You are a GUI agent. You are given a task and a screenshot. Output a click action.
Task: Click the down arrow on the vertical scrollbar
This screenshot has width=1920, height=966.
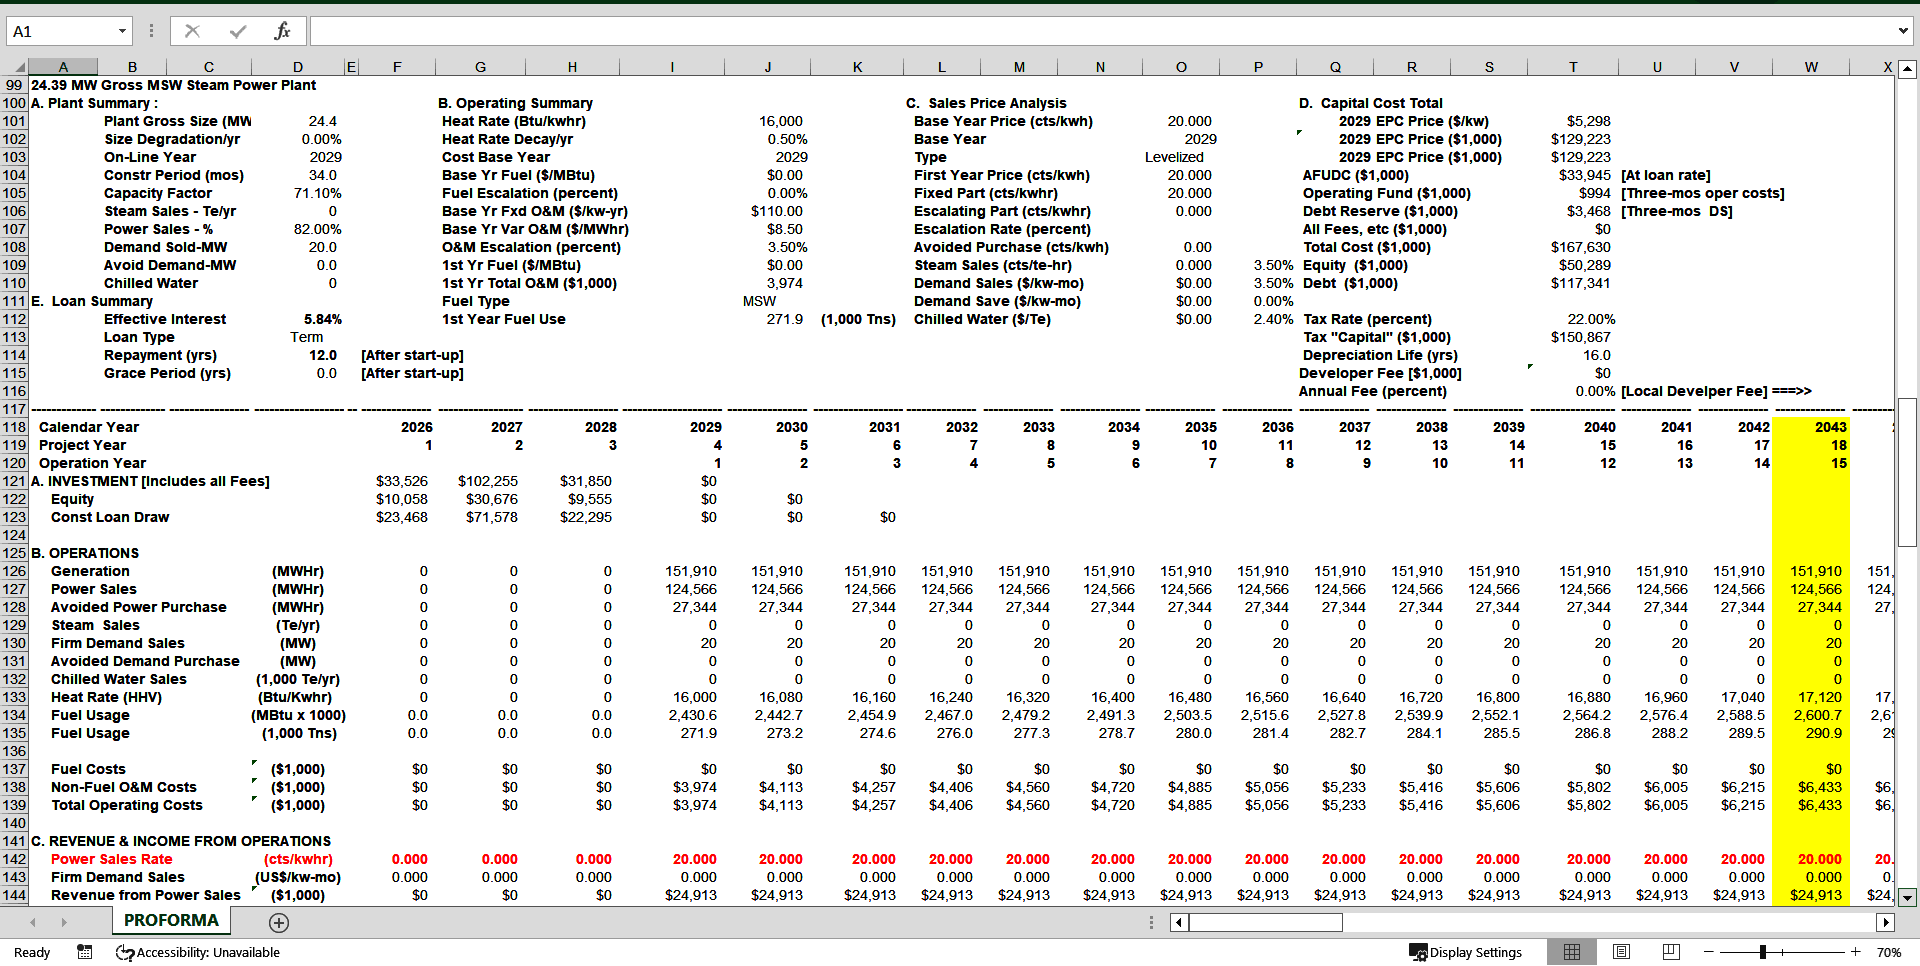1908,897
